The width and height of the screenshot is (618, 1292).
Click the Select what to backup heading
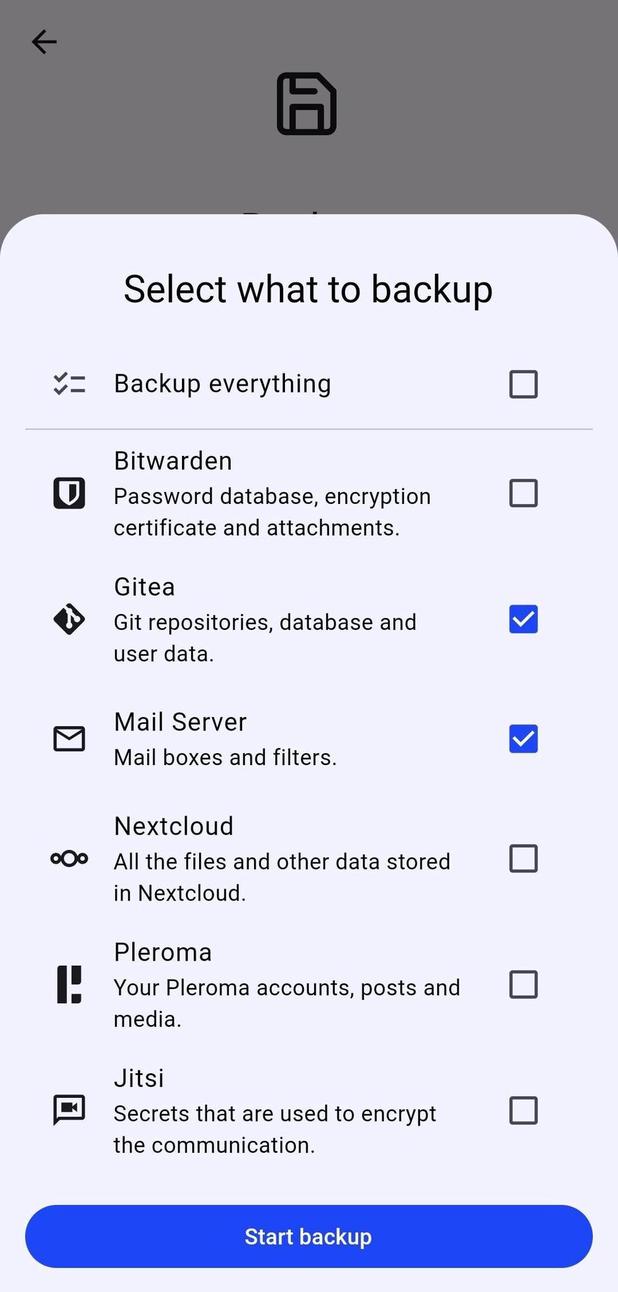point(307,289)
